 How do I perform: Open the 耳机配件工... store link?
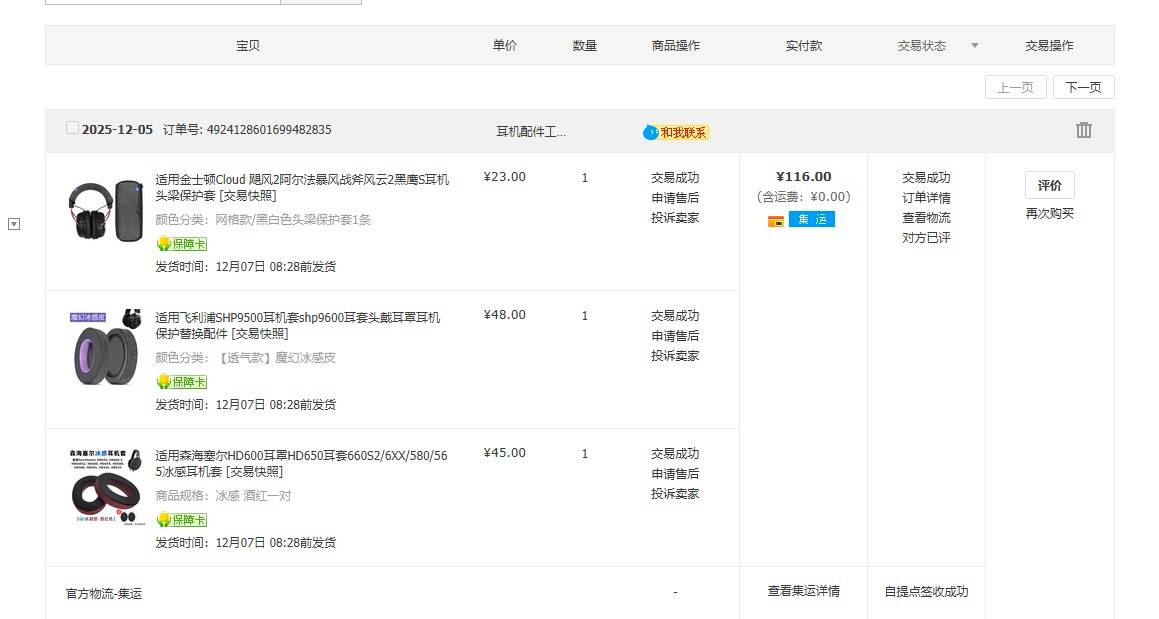(531, 132)
